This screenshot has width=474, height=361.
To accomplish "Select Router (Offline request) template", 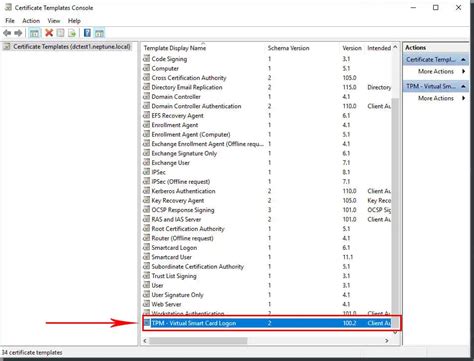I will (182, 238).
